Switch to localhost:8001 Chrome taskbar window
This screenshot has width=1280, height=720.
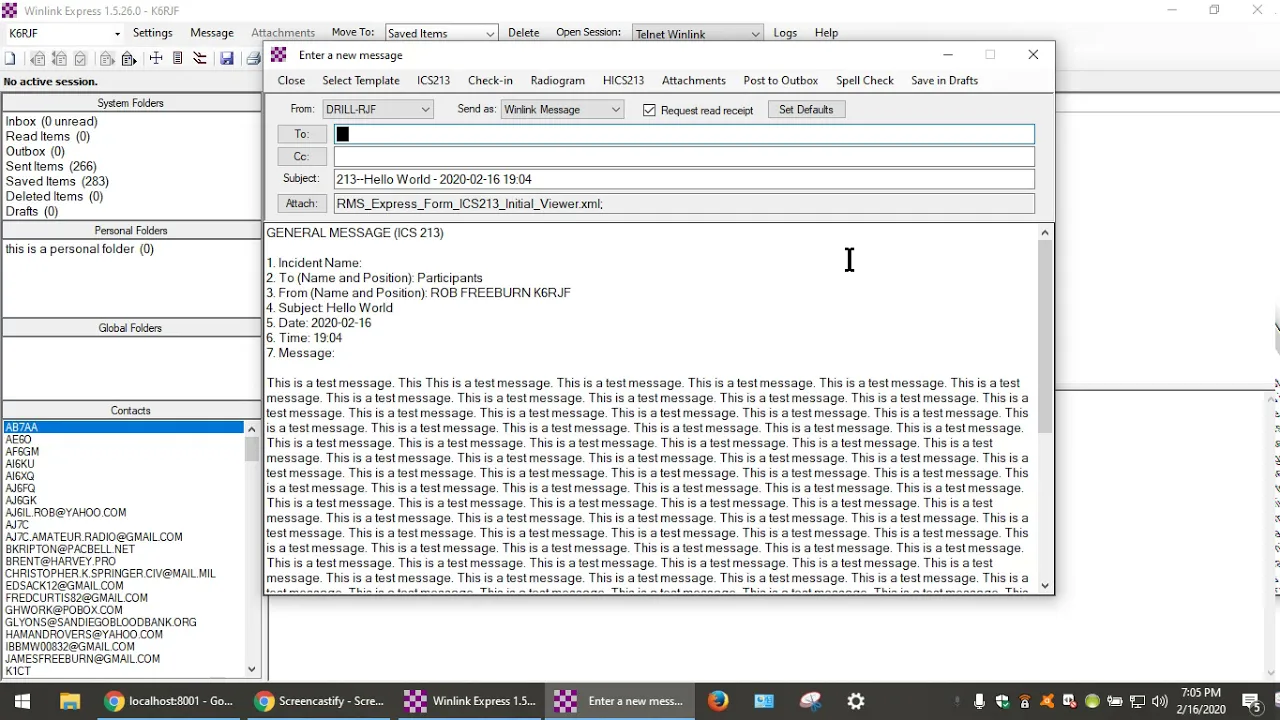pos(169,701)
